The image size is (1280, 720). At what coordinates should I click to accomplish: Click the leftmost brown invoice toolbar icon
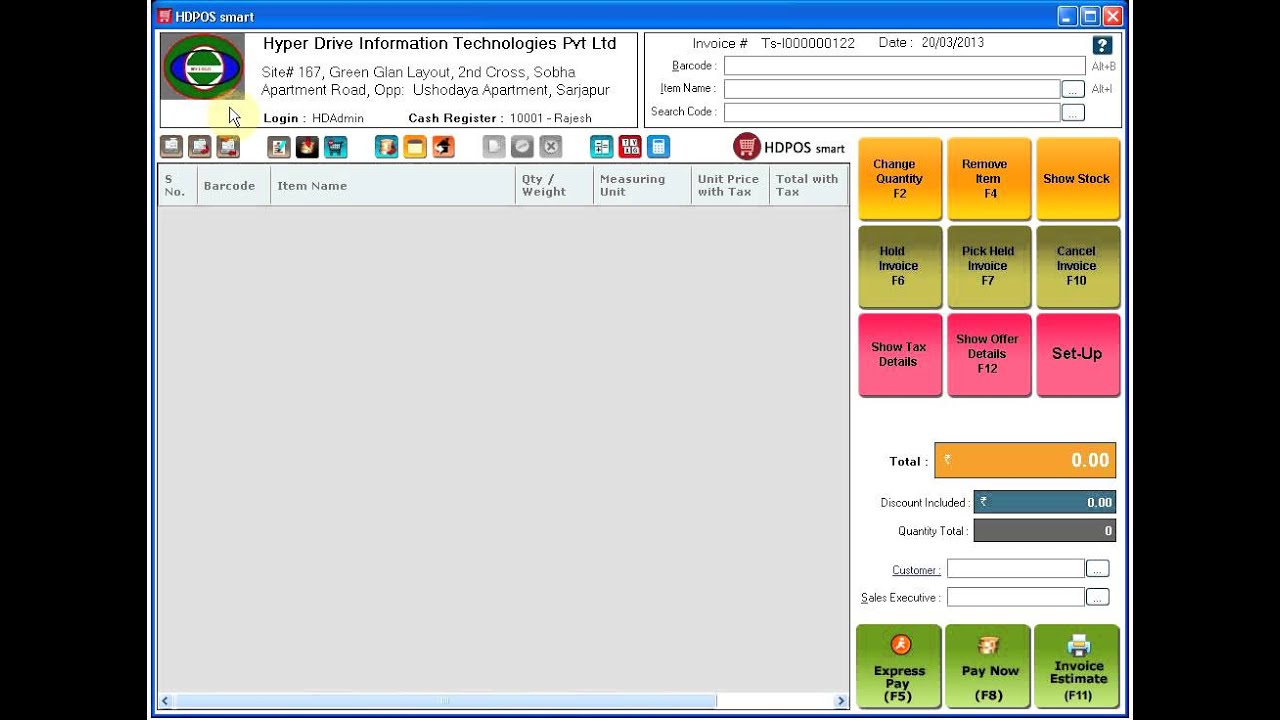(172, 147)
